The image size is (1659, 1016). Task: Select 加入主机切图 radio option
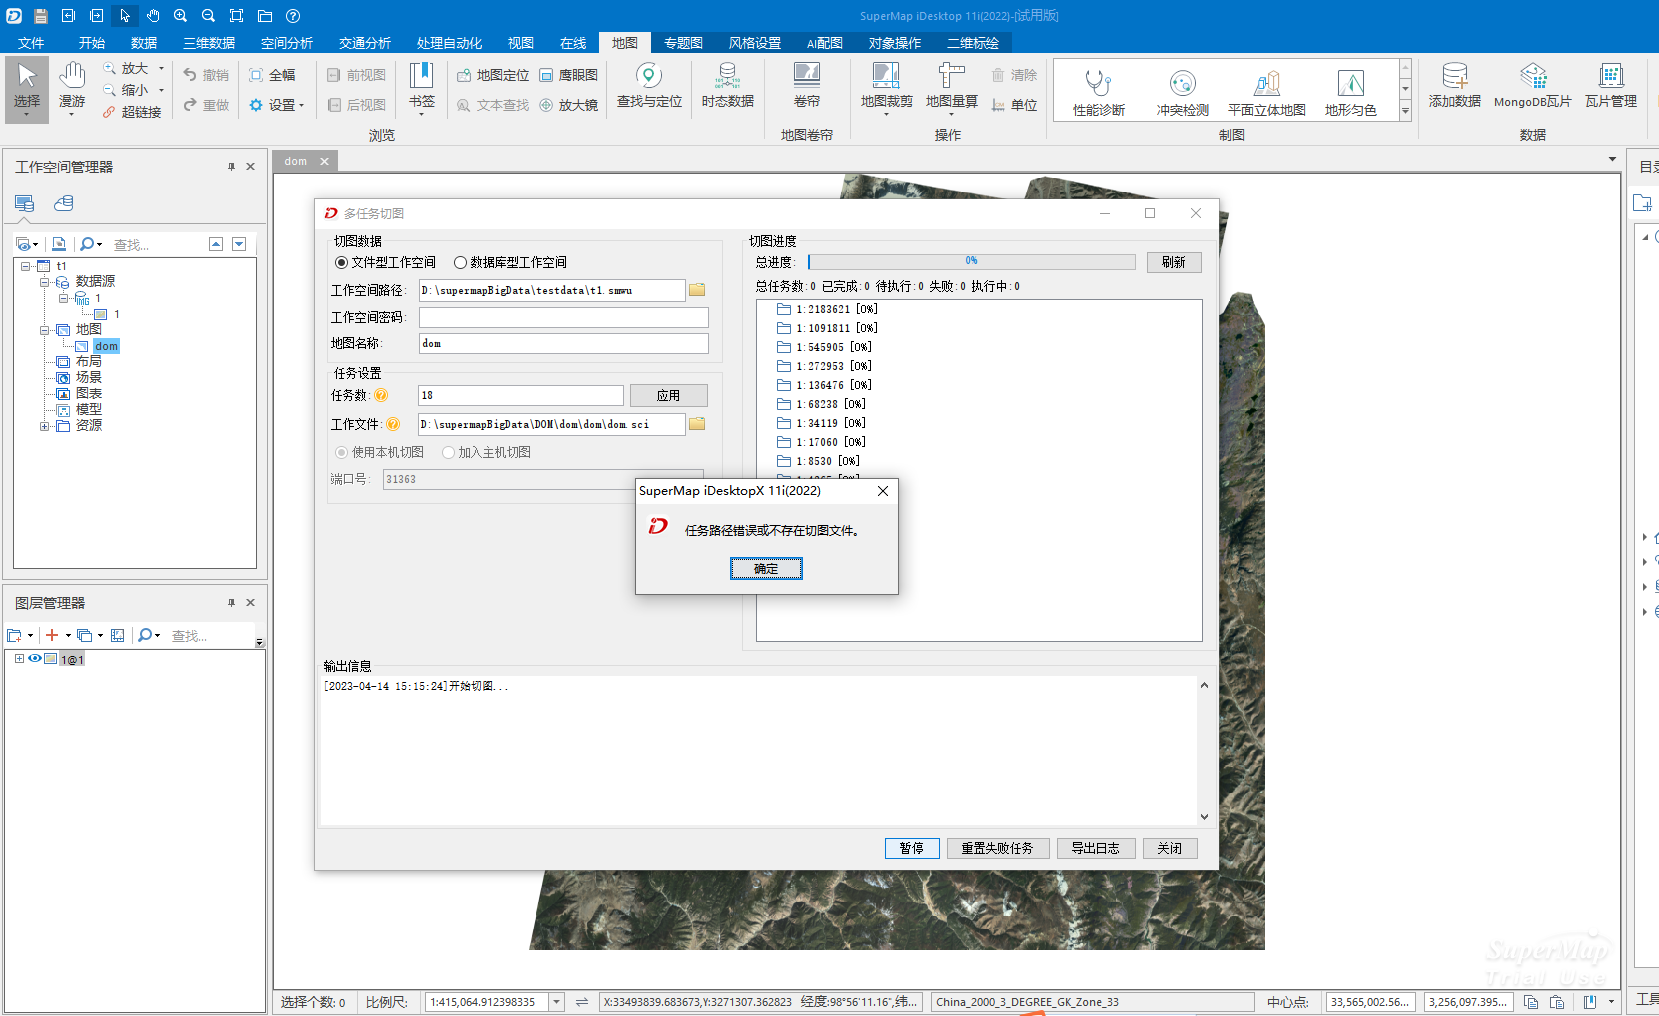click(486, 452)
